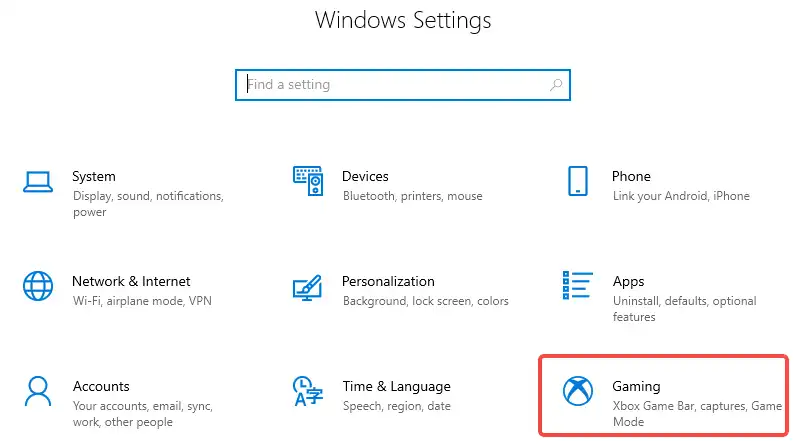The image size is (797, 448).
Task: Open the Phone settings title
Action: pyautogui.click(x=631, y=176)
